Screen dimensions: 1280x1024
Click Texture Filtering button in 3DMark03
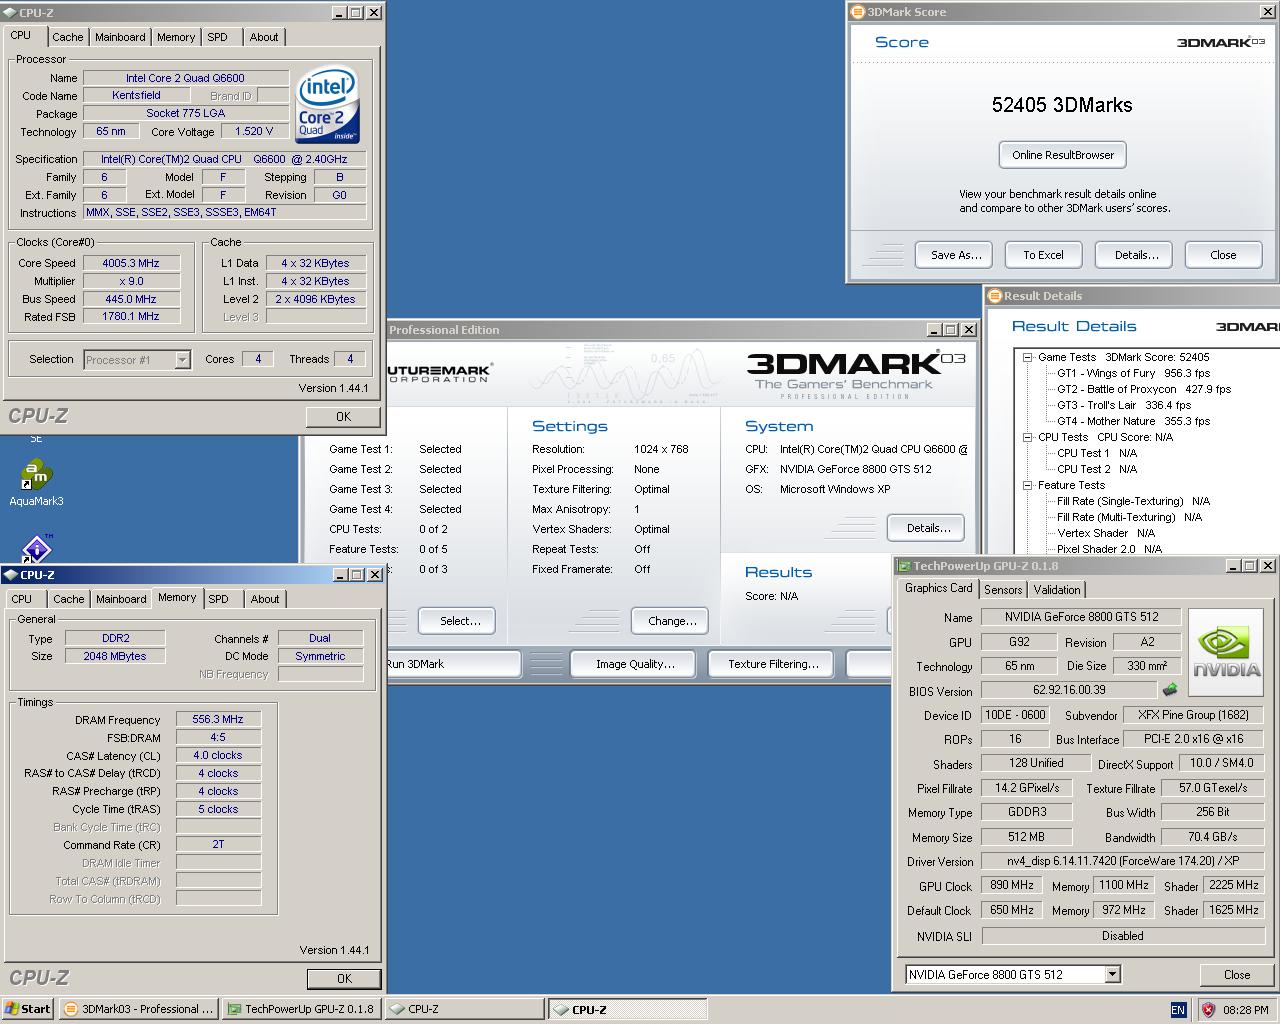[773, 664]
